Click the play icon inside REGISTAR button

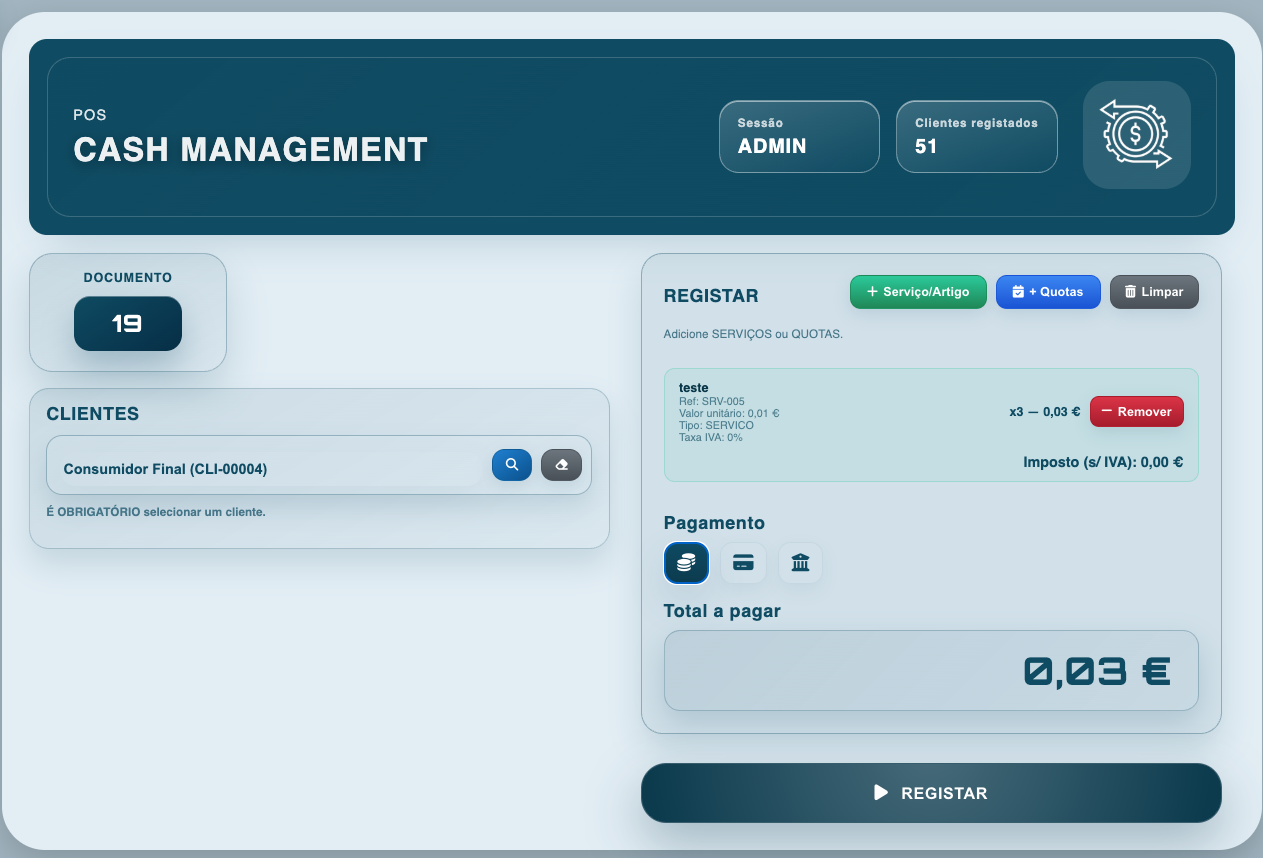[x=879, y=792]
